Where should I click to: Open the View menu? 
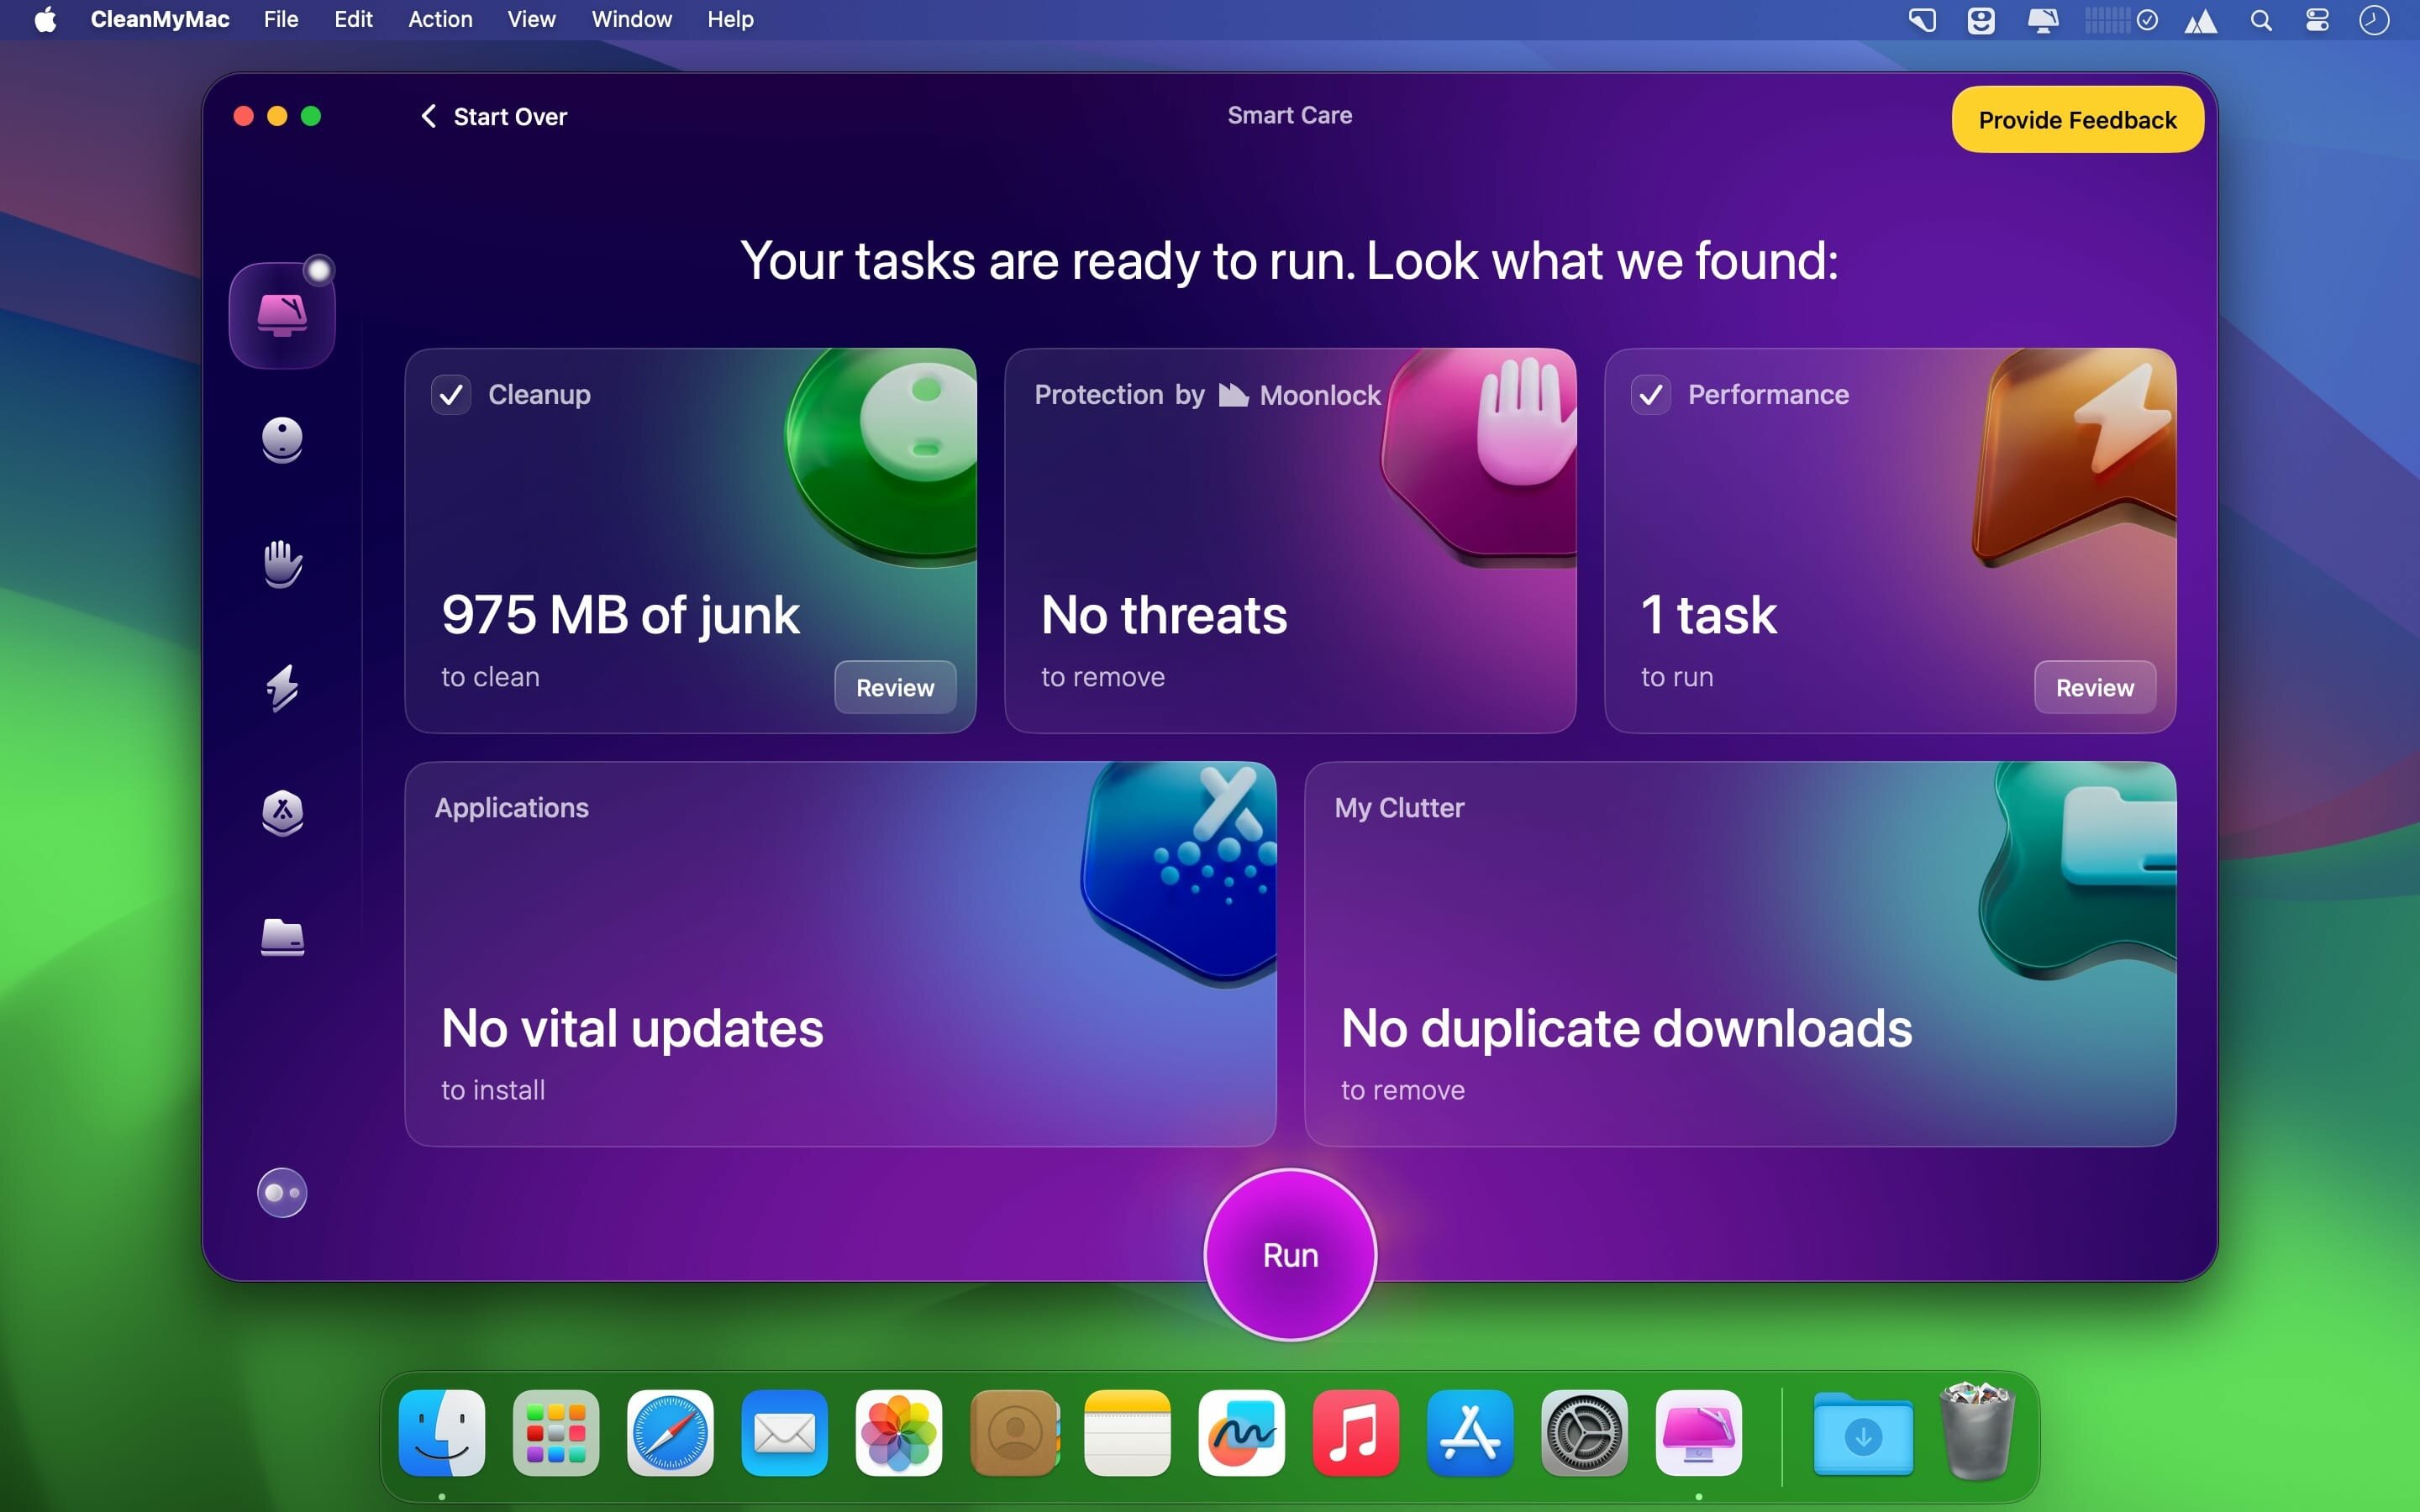531,20
